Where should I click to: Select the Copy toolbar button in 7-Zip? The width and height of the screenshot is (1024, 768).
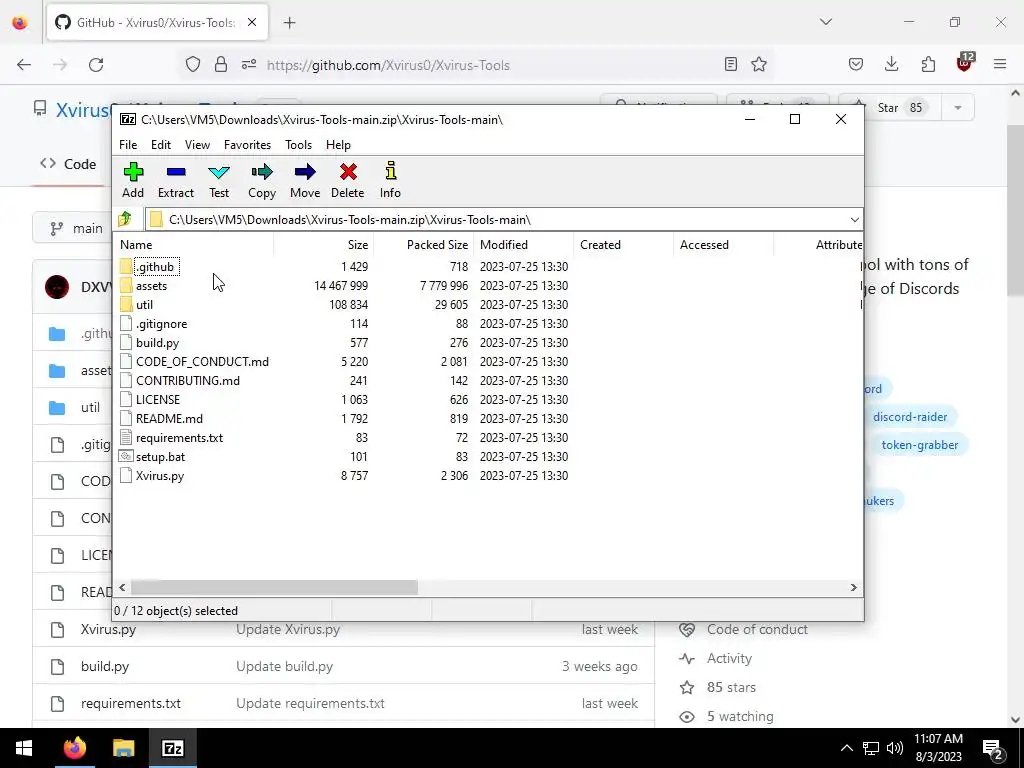click(x=262, y=180)
